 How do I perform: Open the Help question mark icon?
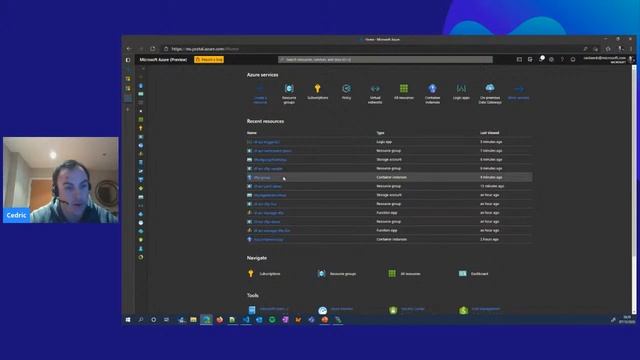(x=562, y=60)
